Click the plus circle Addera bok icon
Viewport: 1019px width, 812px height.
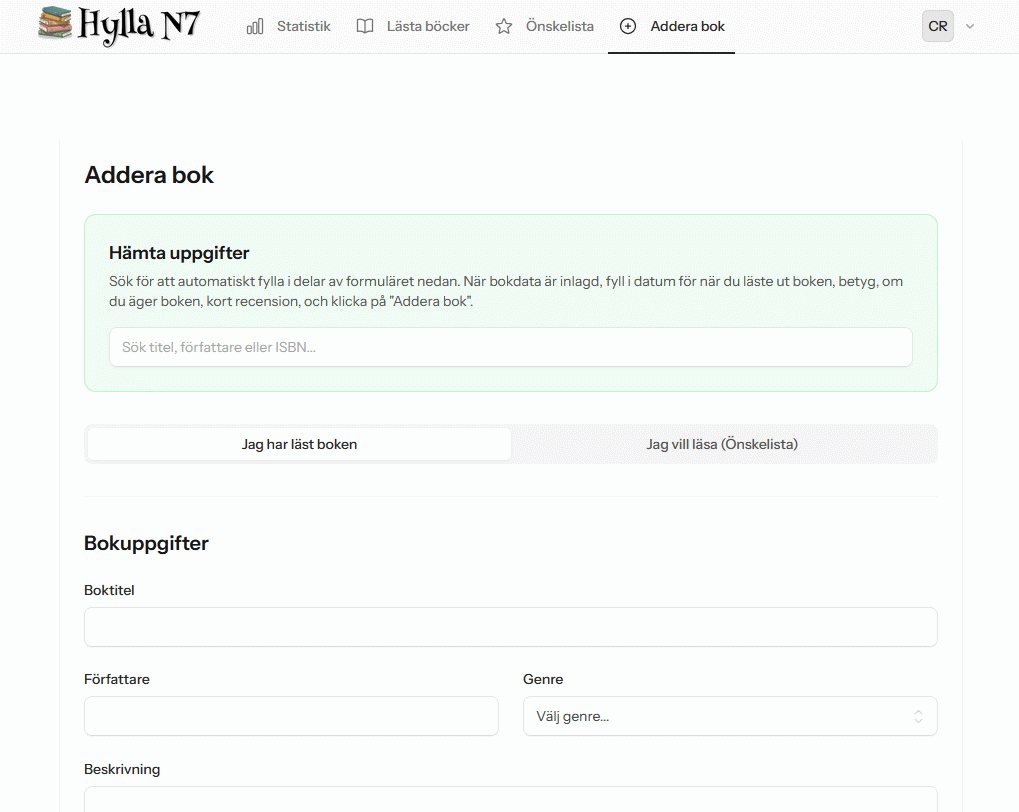click(628, 27)
